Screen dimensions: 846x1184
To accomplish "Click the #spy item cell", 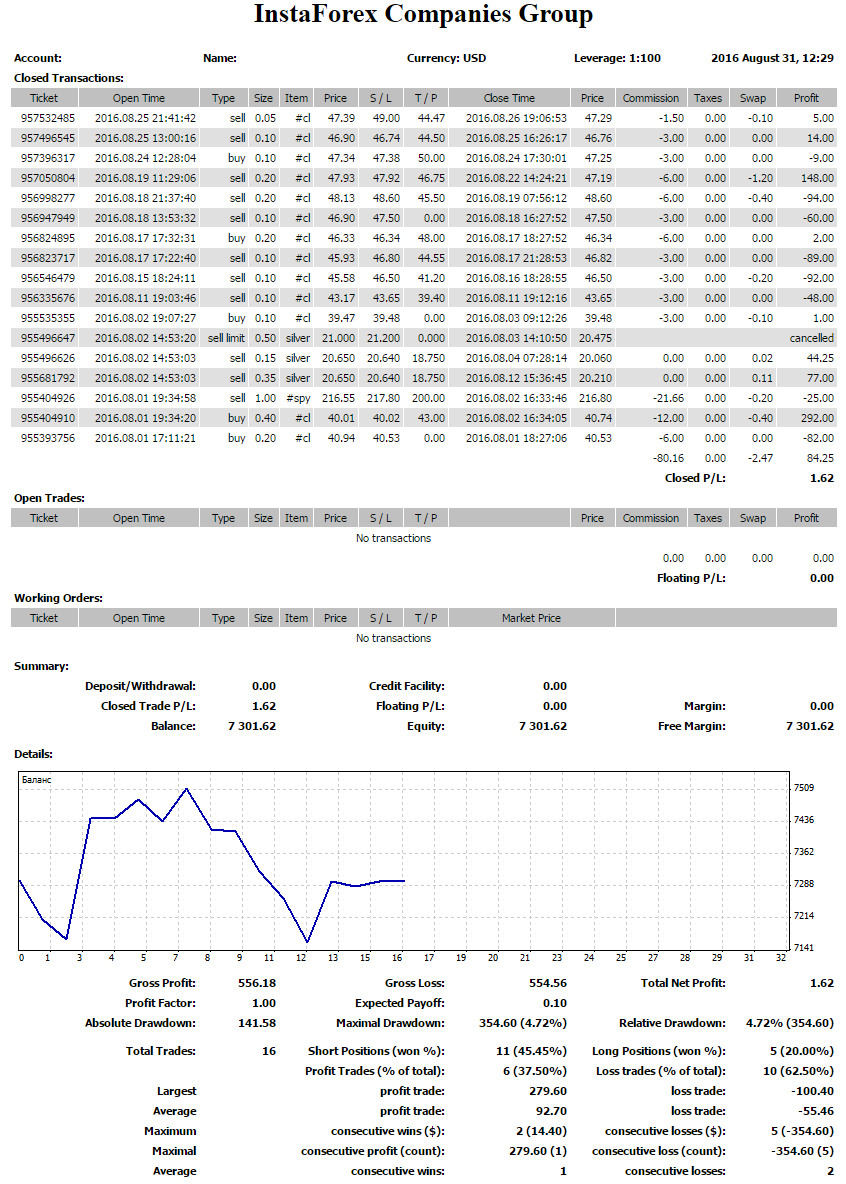I will tap(298, 399).
